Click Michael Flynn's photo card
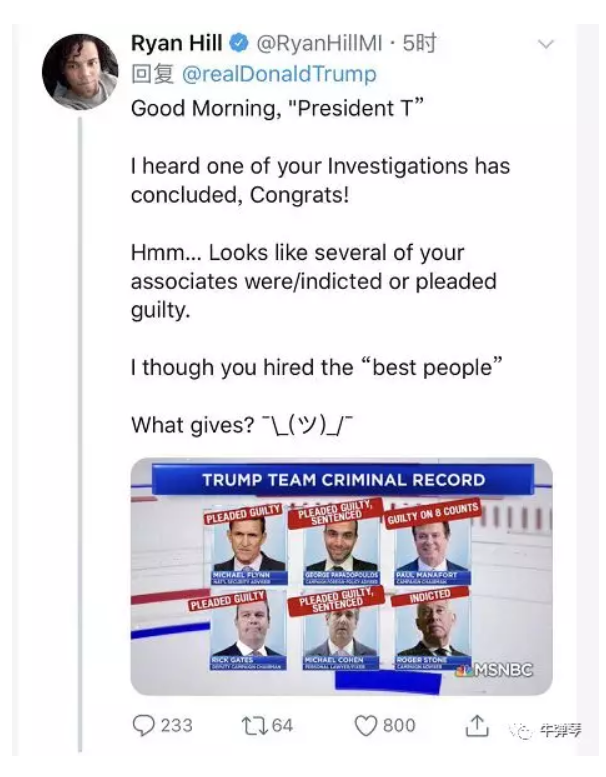Image resolution: width=606 pixels, height=777 pixels. pos(248,550)
